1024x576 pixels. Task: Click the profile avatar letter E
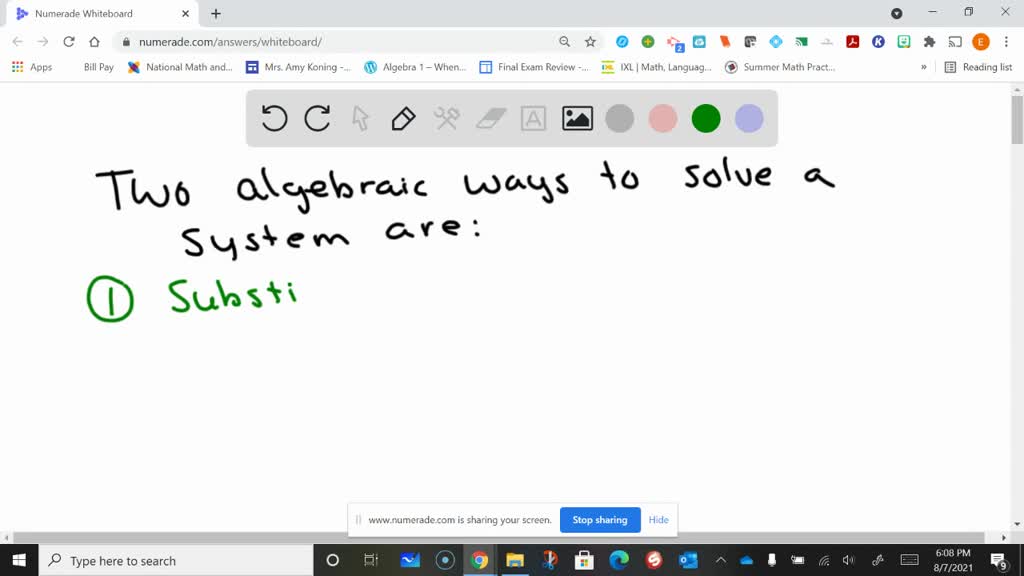point(981,43)
